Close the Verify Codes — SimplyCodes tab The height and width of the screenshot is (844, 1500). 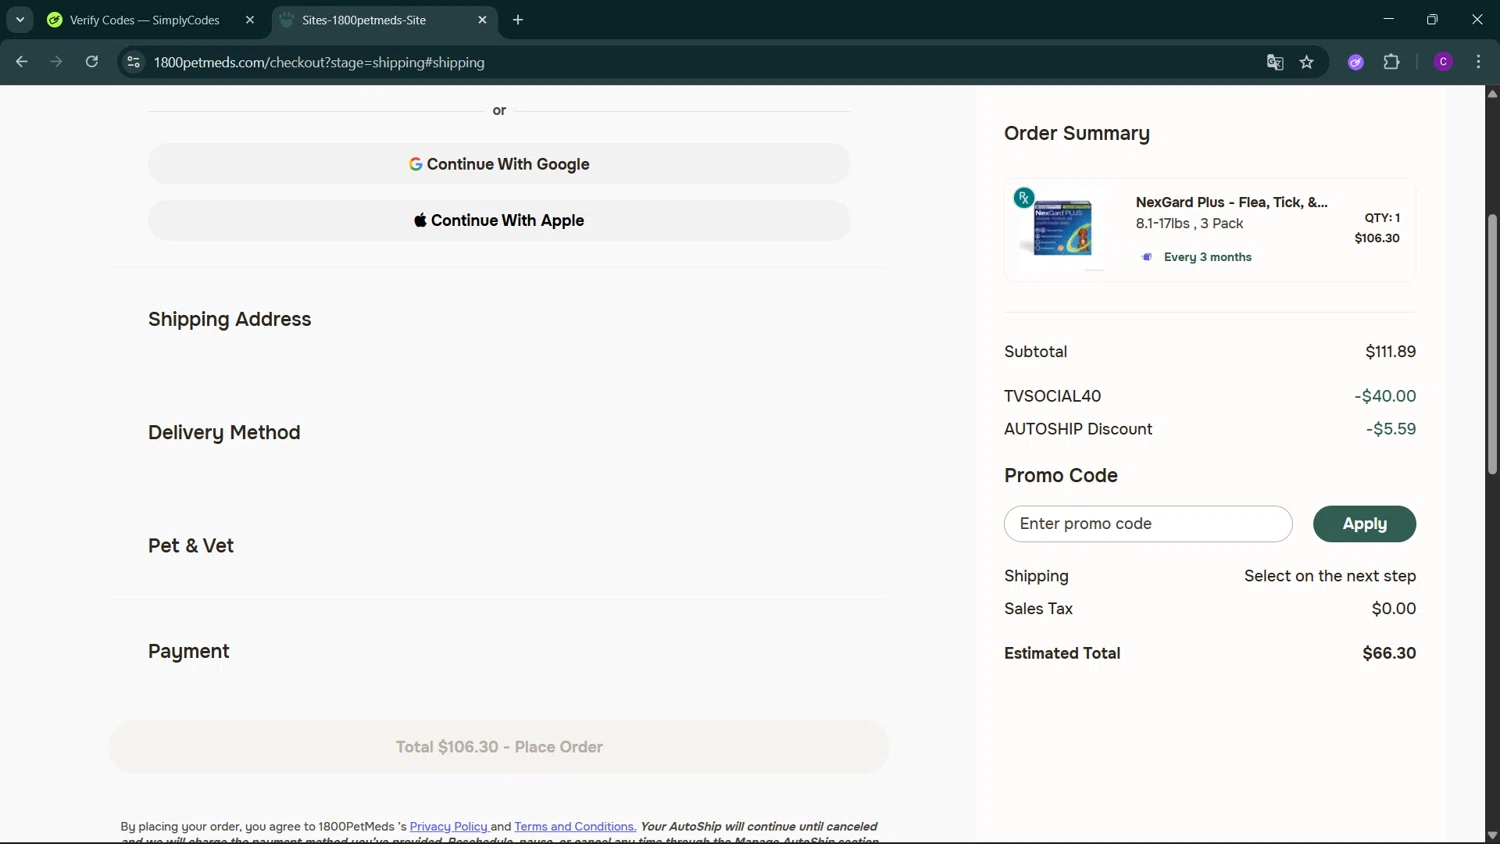(x=250, y=20)
